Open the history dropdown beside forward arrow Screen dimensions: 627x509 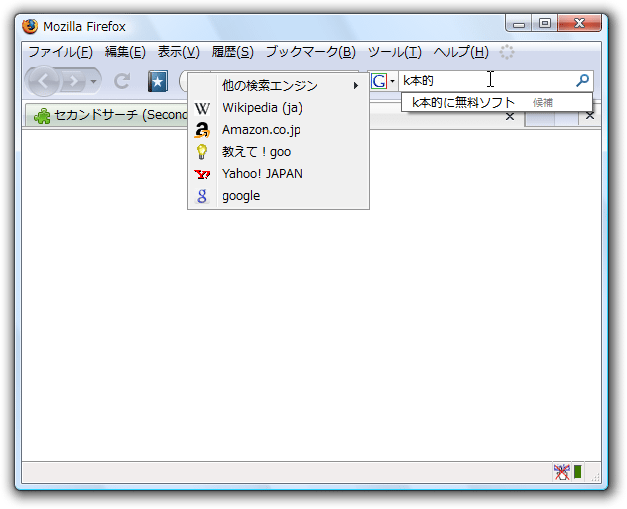94,82
